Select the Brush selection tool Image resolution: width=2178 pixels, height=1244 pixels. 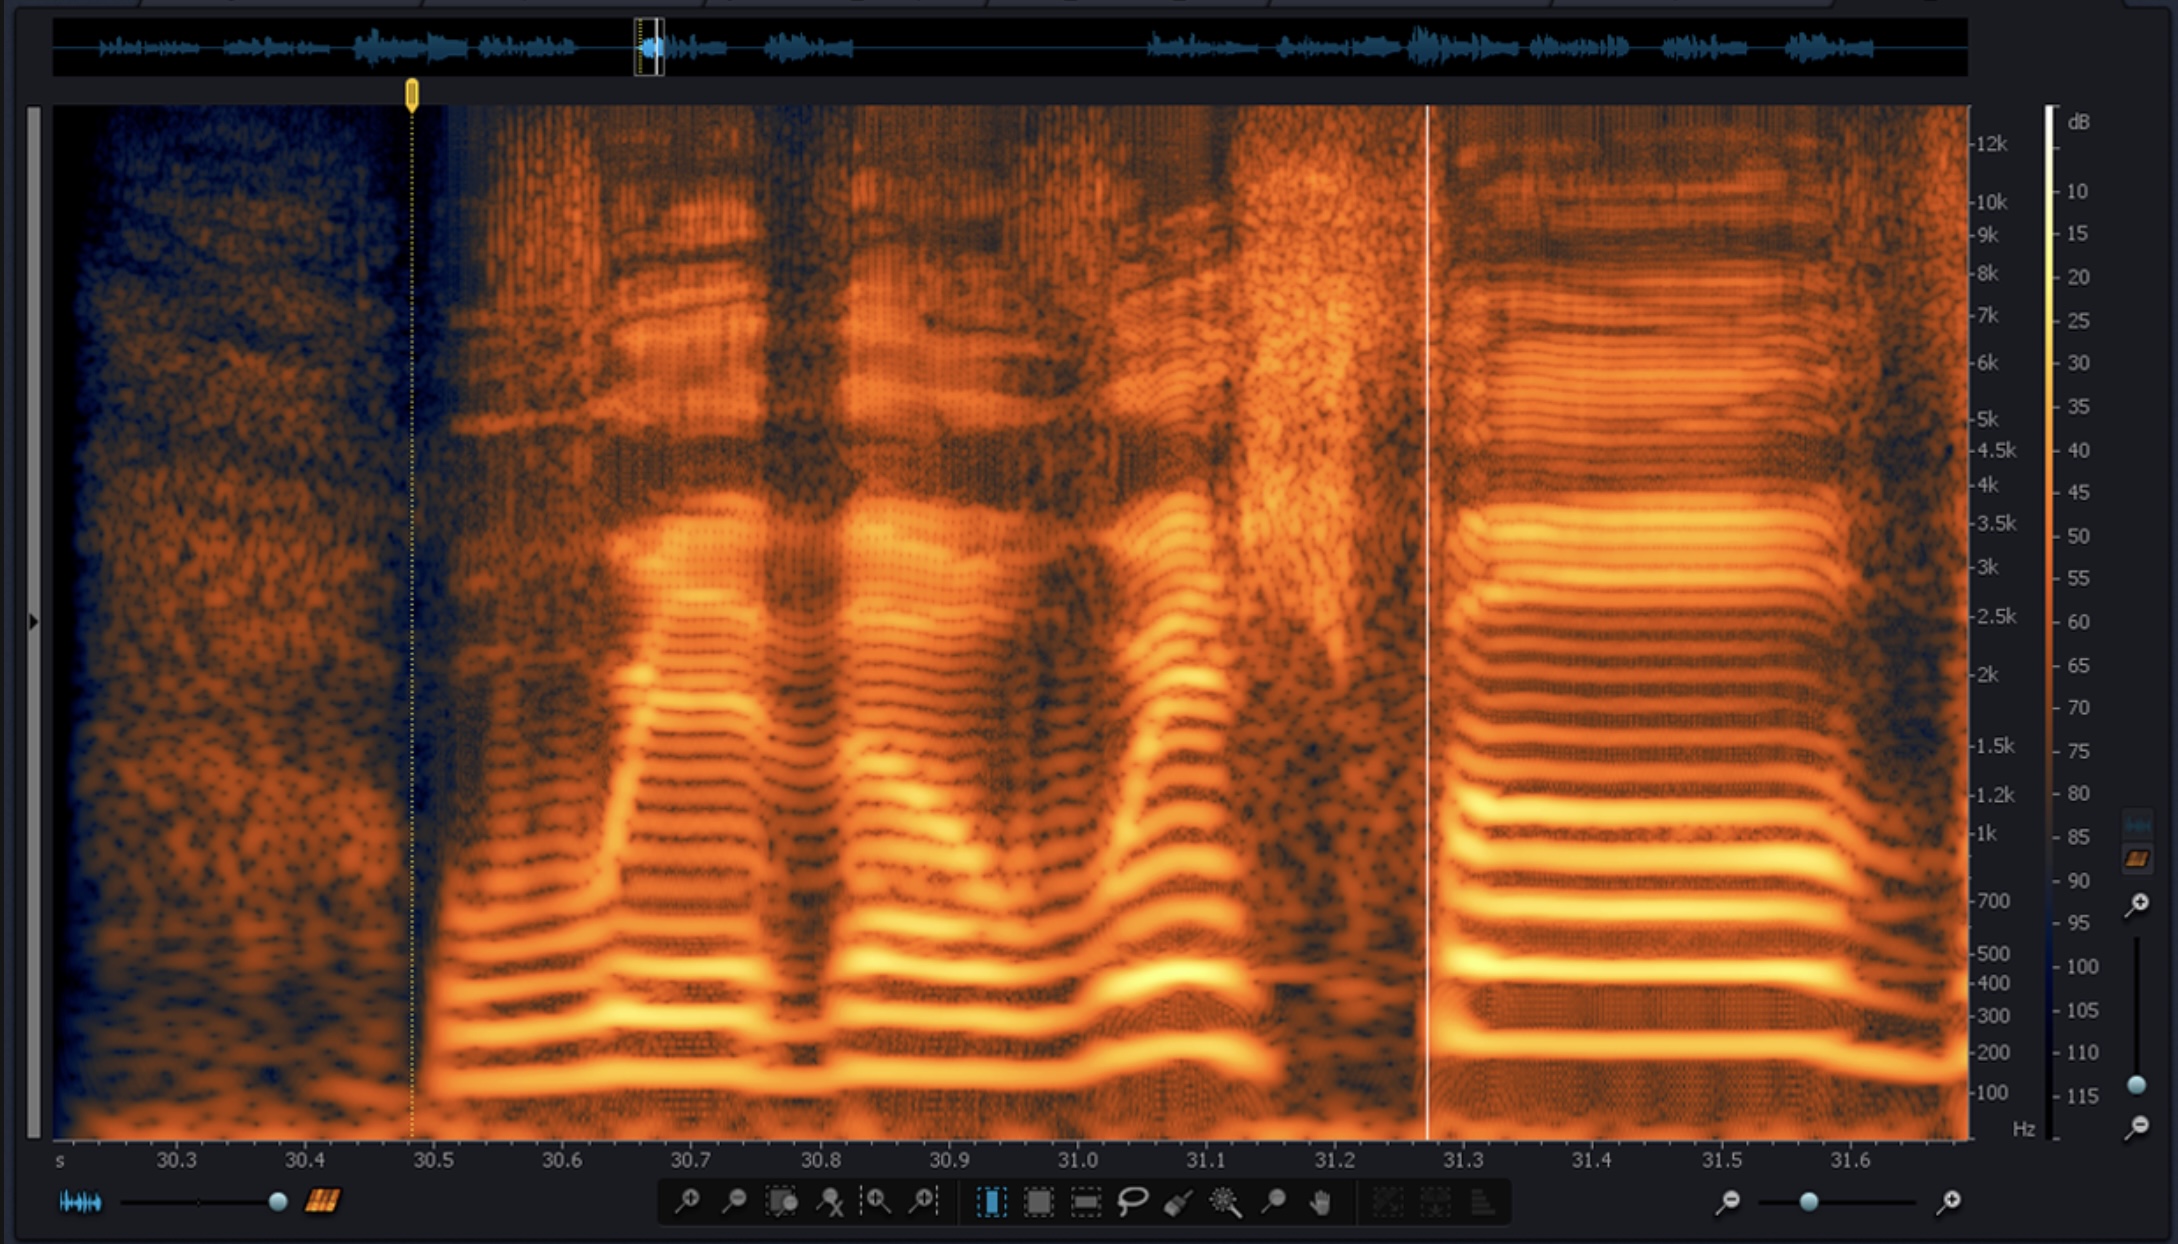(1179, 1201)
